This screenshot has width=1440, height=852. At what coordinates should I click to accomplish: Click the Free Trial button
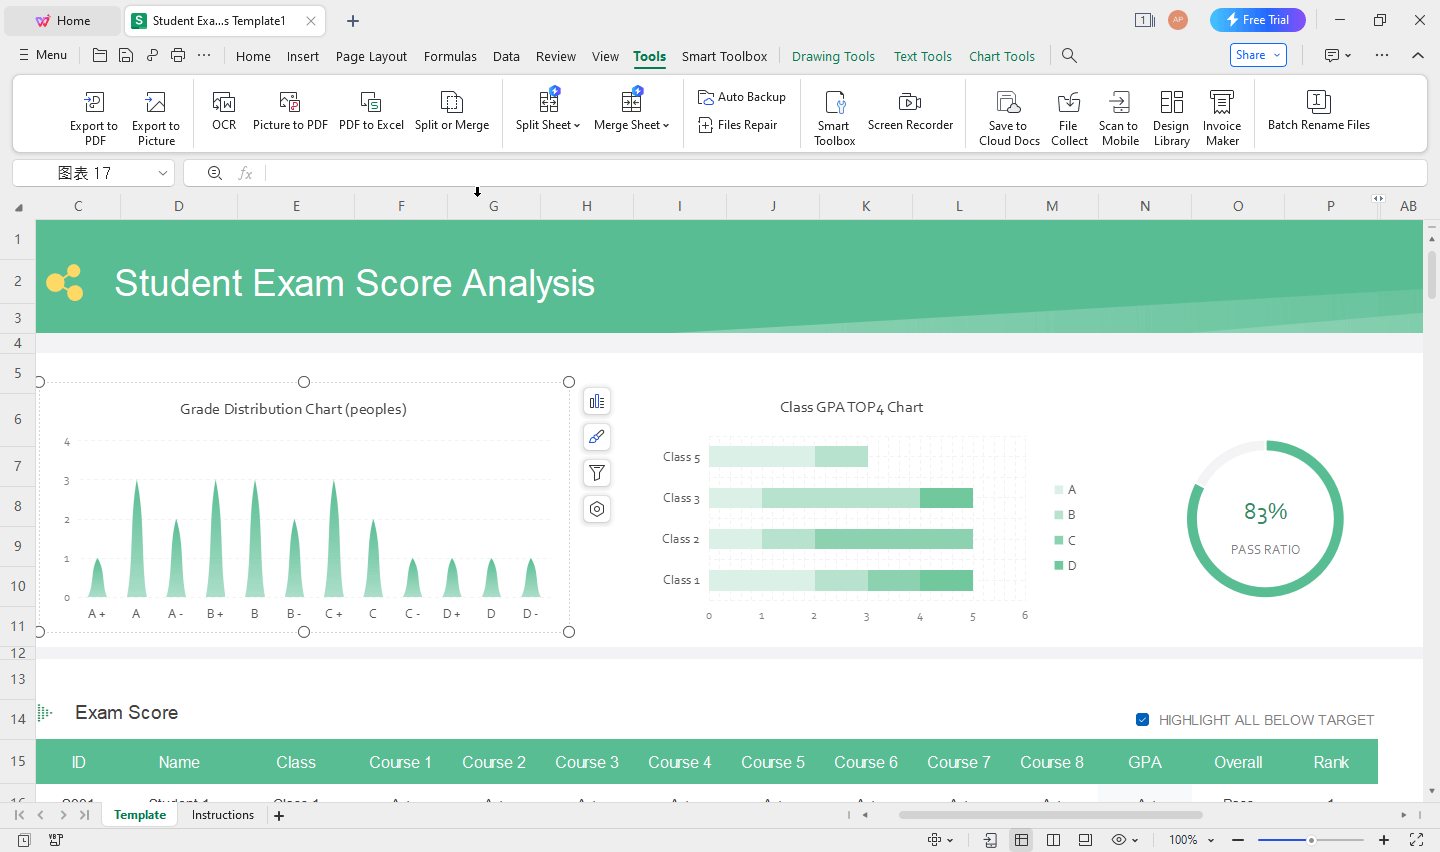(x=1257, y=19)
